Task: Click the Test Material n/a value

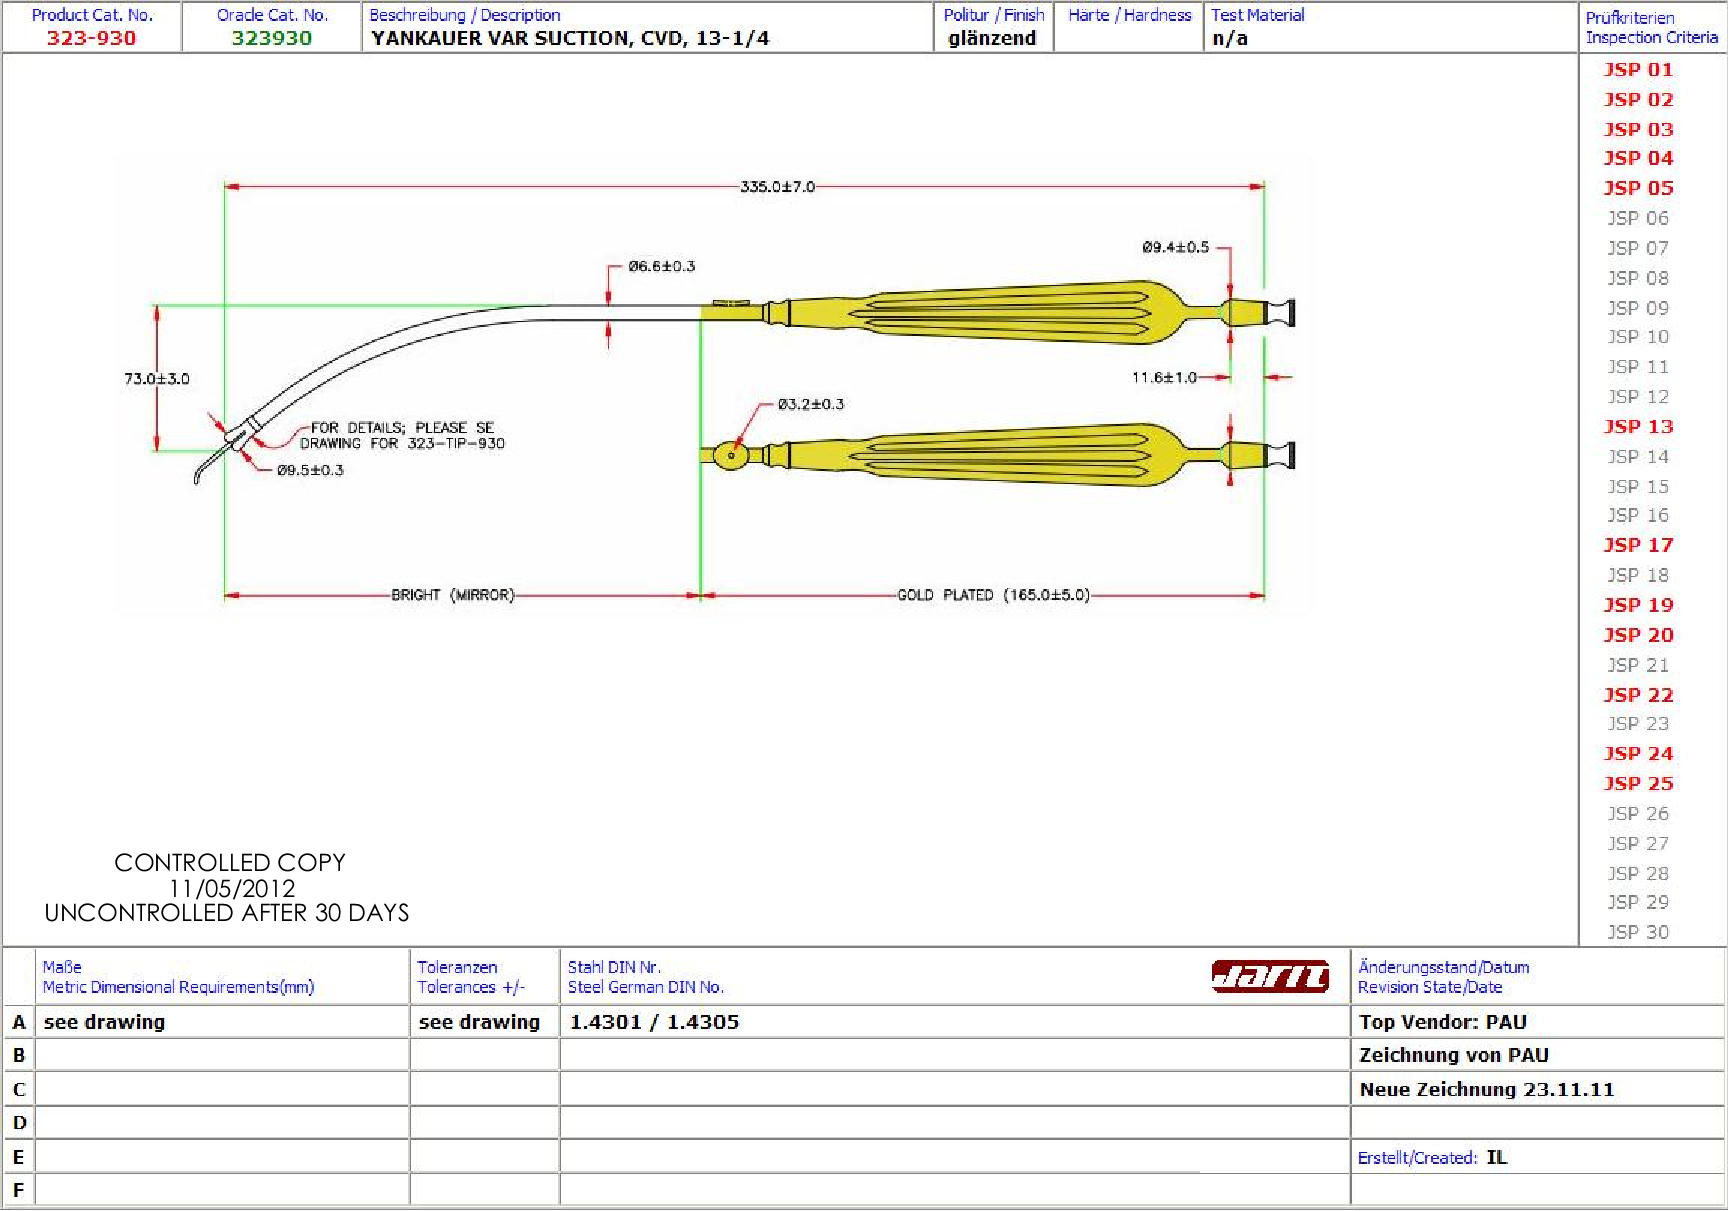Action: point(1230,38)
